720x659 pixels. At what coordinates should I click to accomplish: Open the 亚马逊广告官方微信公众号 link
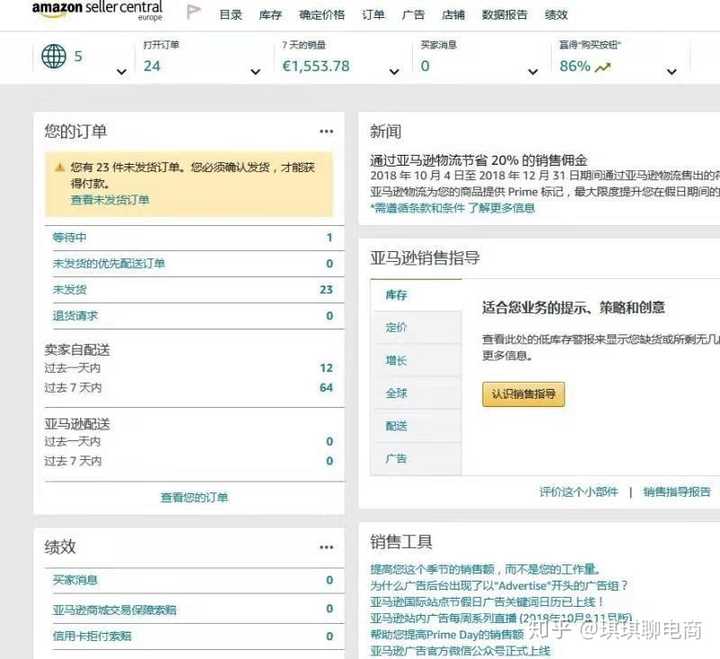tap(460, 651)
